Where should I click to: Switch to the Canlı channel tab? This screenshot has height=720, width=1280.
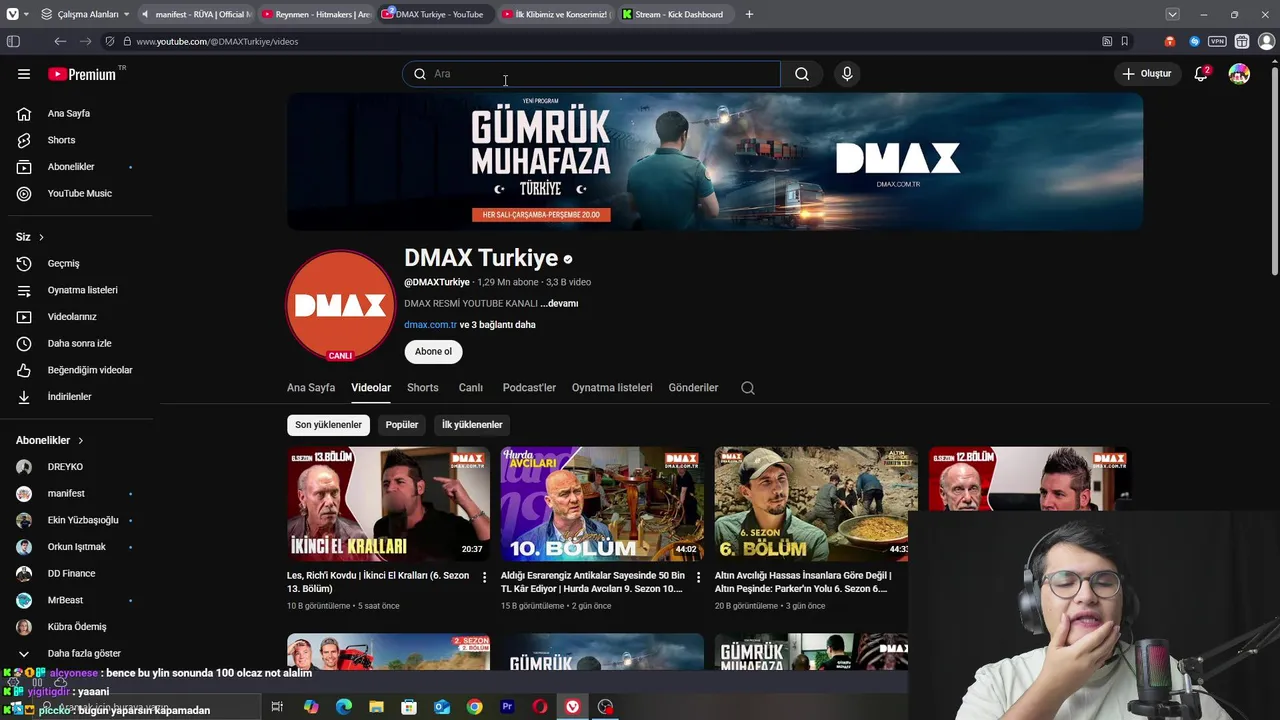click(471, 388)
